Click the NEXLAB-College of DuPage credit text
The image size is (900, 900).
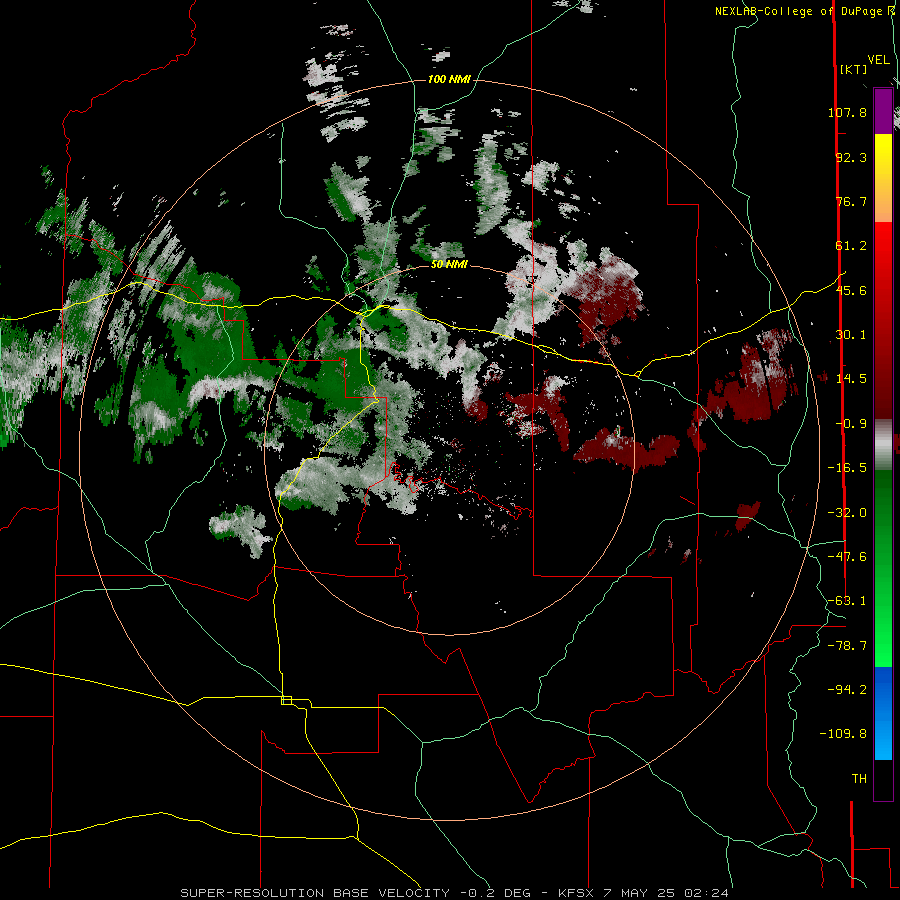[804, 11]
